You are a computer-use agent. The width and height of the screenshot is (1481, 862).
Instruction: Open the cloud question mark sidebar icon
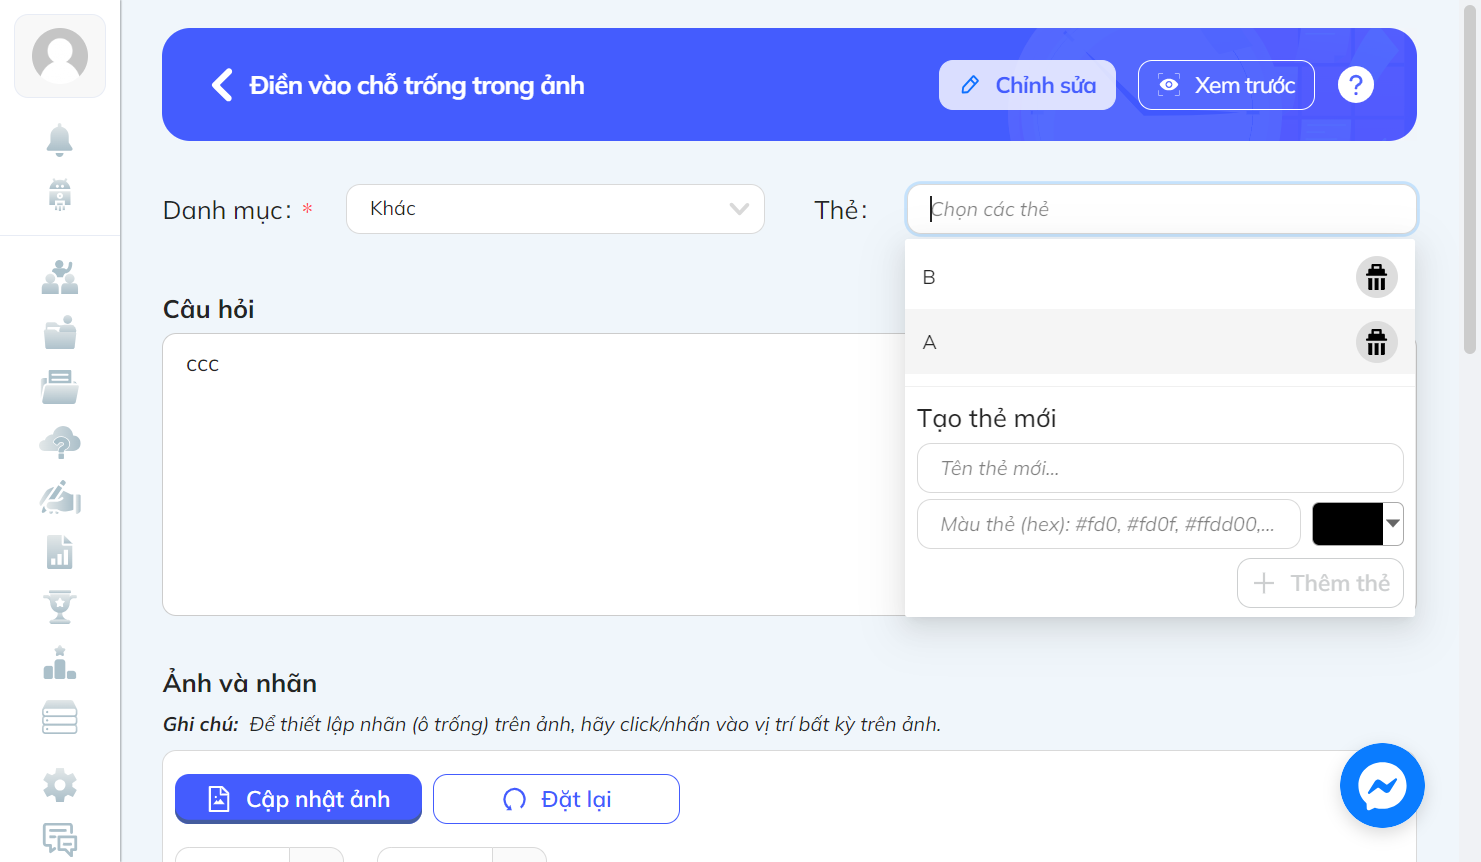pos(60,442)
